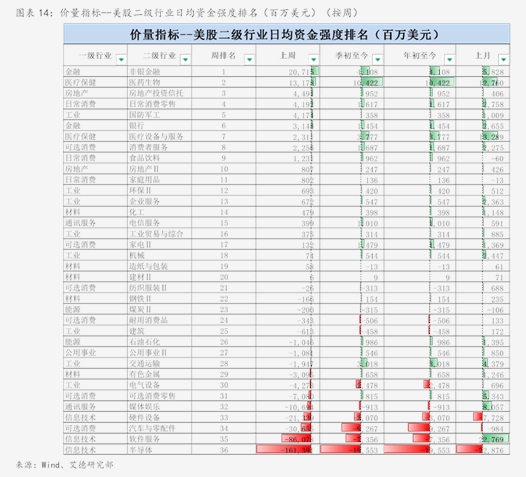Select the 机械 cell

point(160,255)
